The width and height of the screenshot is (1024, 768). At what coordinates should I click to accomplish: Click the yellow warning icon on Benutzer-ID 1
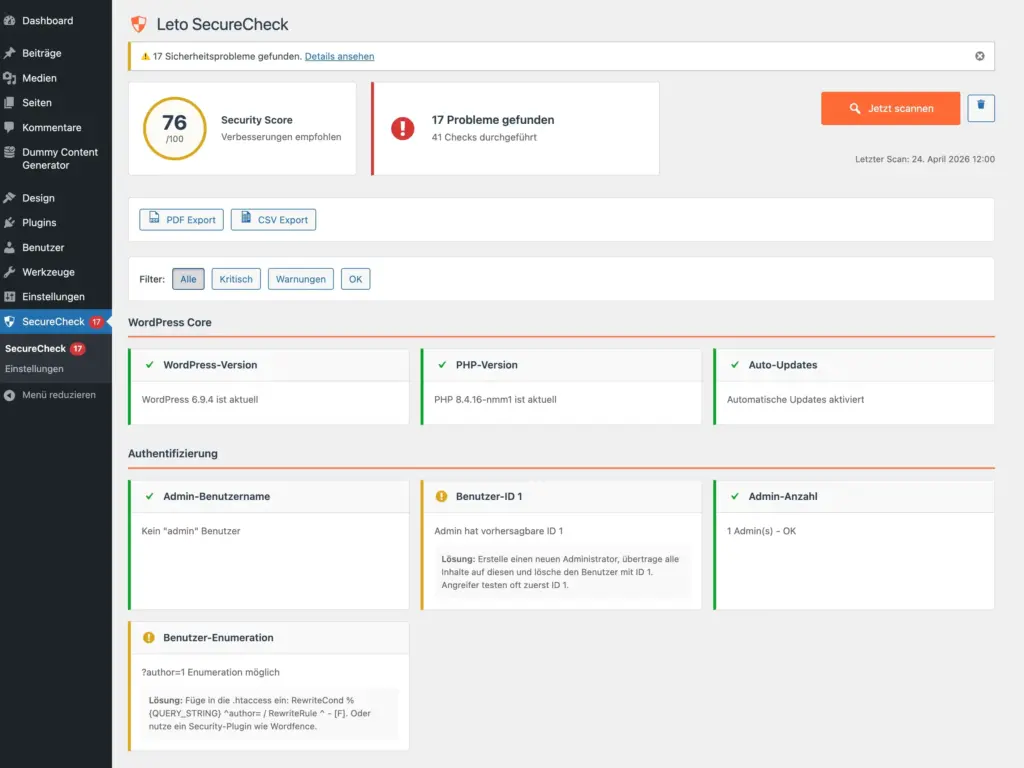(441, 496)
